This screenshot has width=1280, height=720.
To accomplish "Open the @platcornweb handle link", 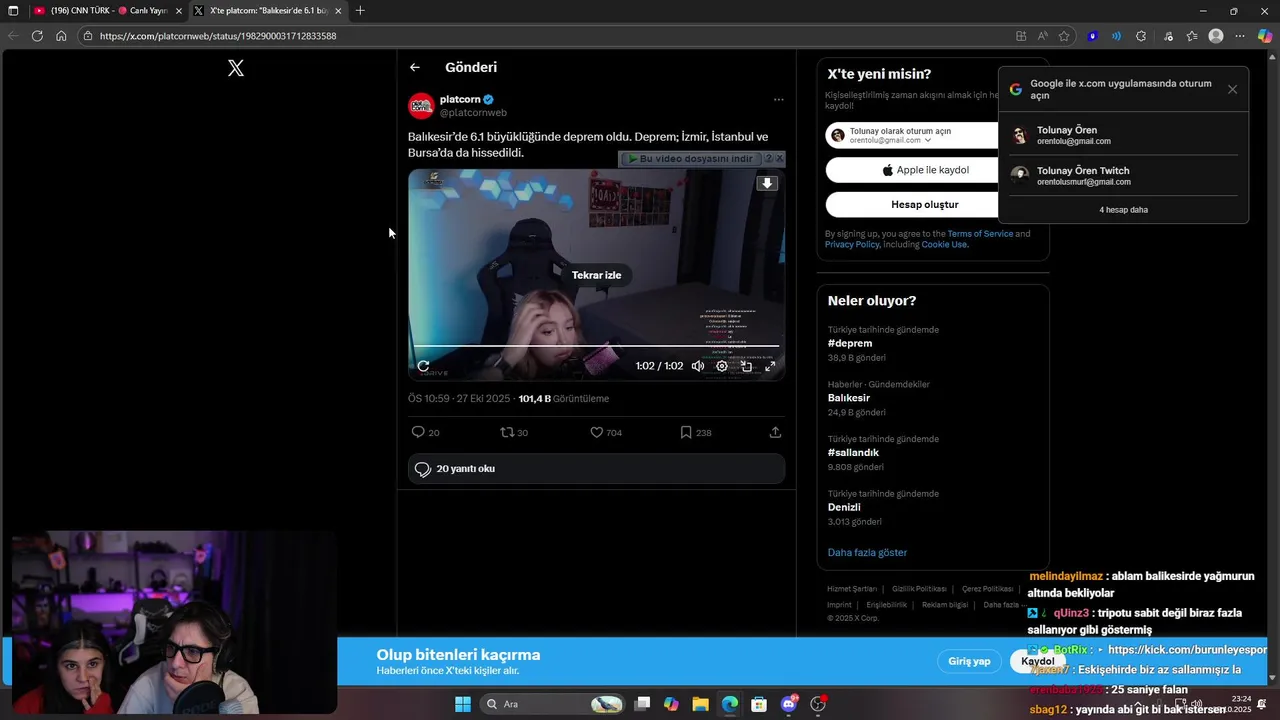I will coord(473,113).
